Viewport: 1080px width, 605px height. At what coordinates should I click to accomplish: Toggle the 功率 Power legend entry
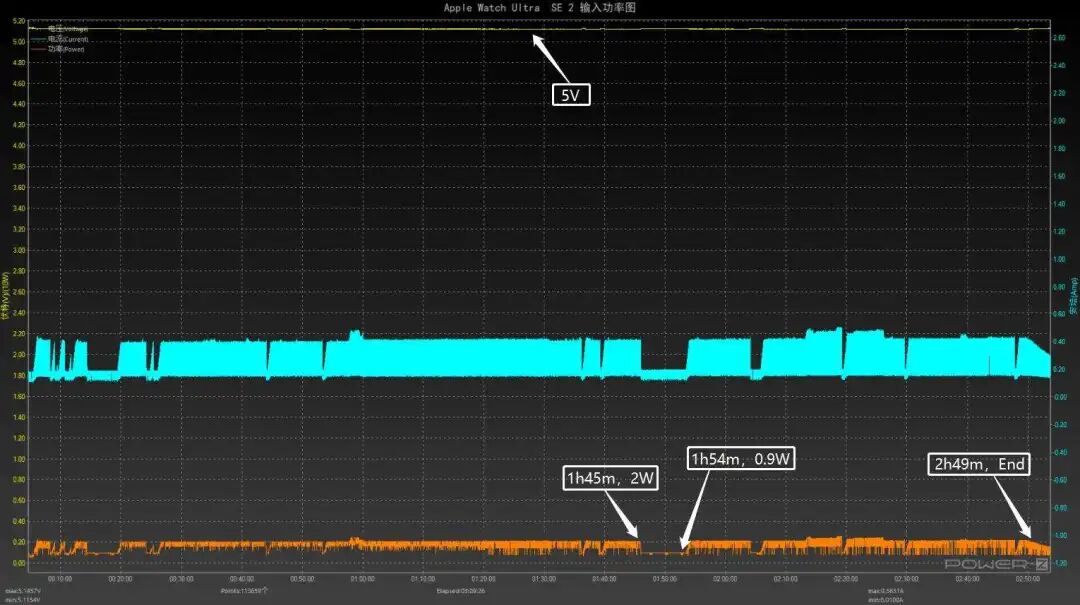point(59,49)
